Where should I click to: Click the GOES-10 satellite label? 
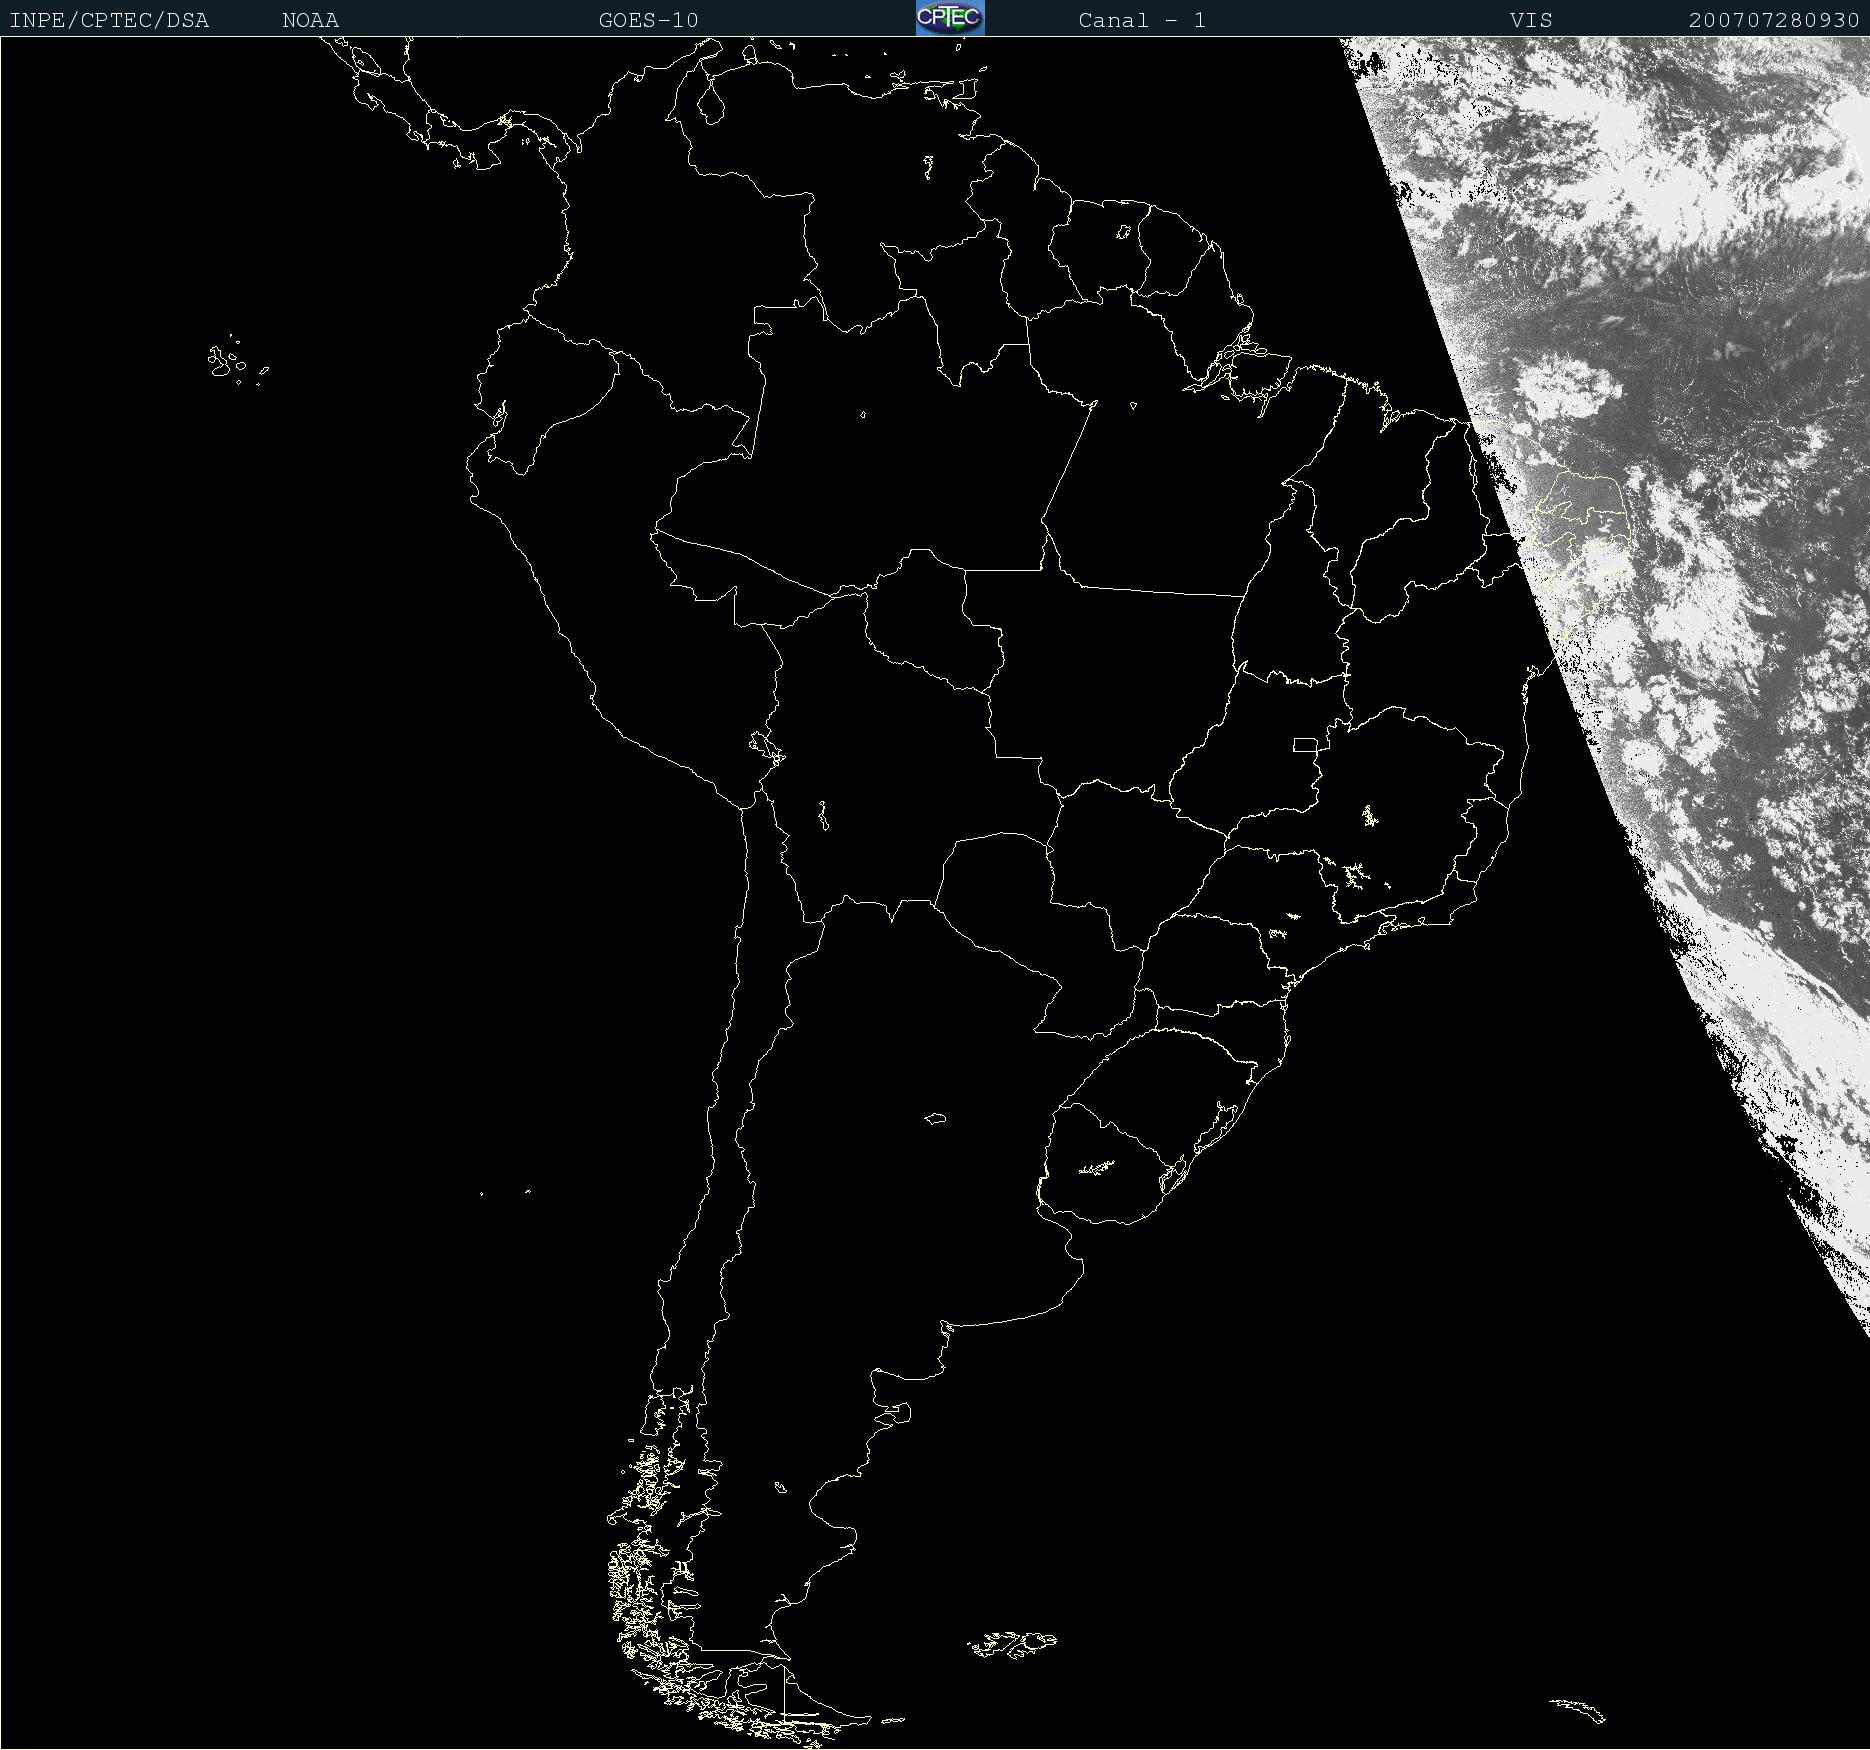[x=649, y=20]
